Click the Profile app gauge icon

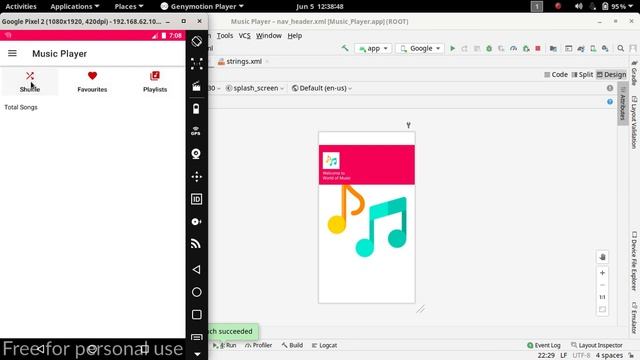tap(513, 48)
